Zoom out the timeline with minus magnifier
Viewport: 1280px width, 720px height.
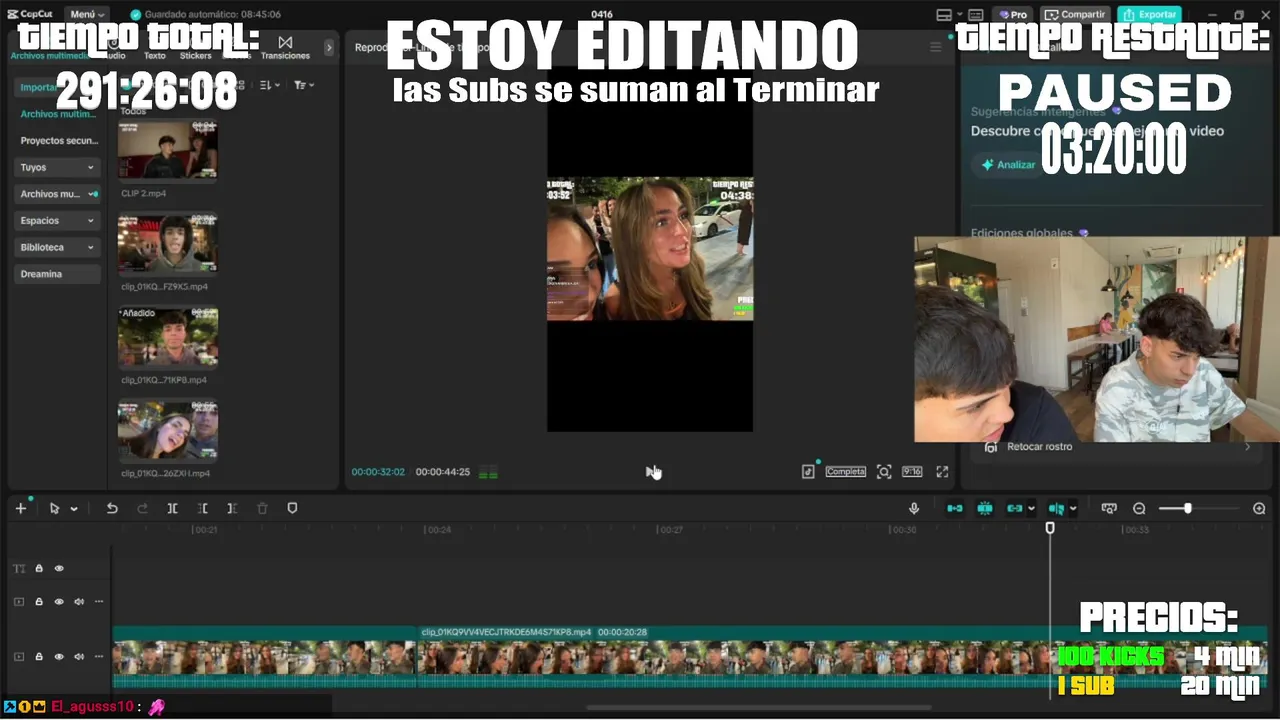tap(1139, 508)
